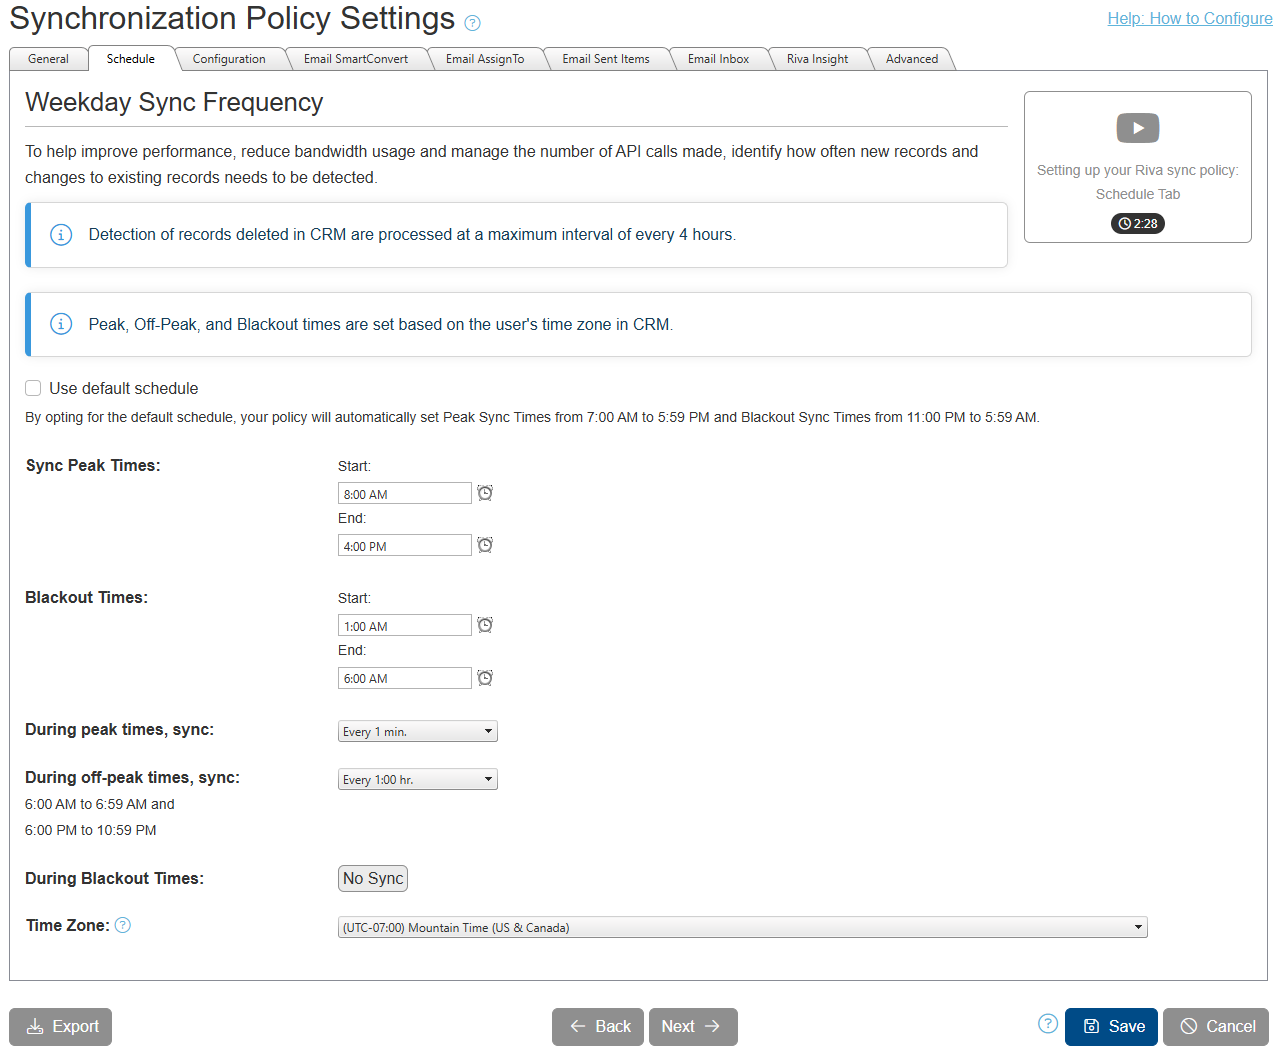Click the info icon about deleted CRM records
This screenshot has width=1278, height=1050.
pyautogui.click(x=60, y=234)
